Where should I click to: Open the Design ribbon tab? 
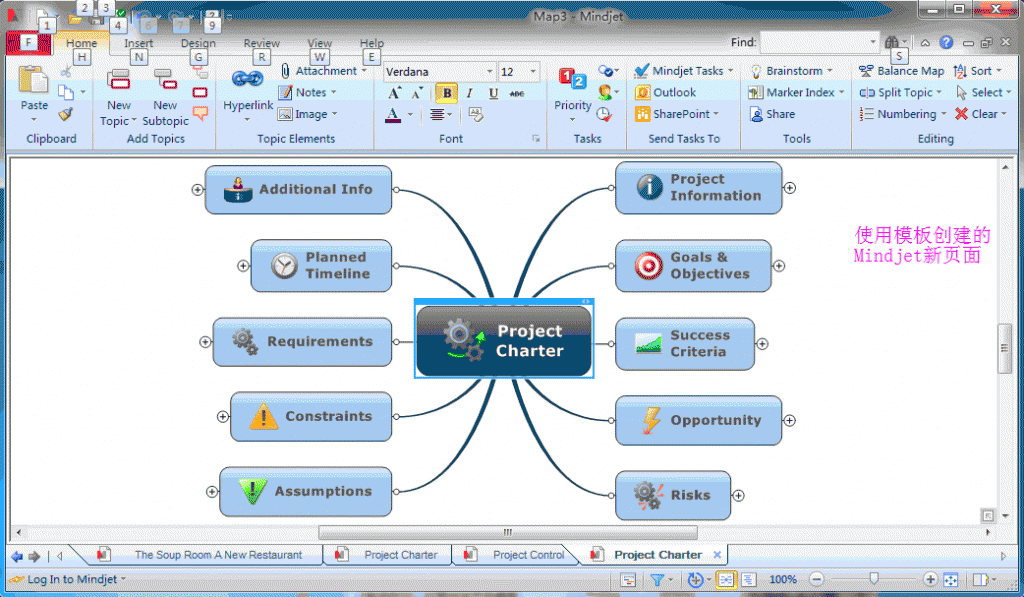coord(198,43)
